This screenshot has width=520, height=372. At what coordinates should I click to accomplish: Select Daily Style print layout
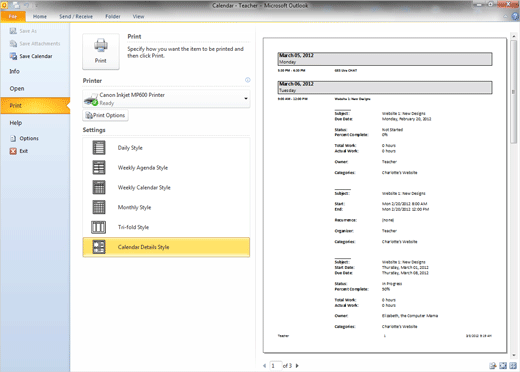[166, 148]
